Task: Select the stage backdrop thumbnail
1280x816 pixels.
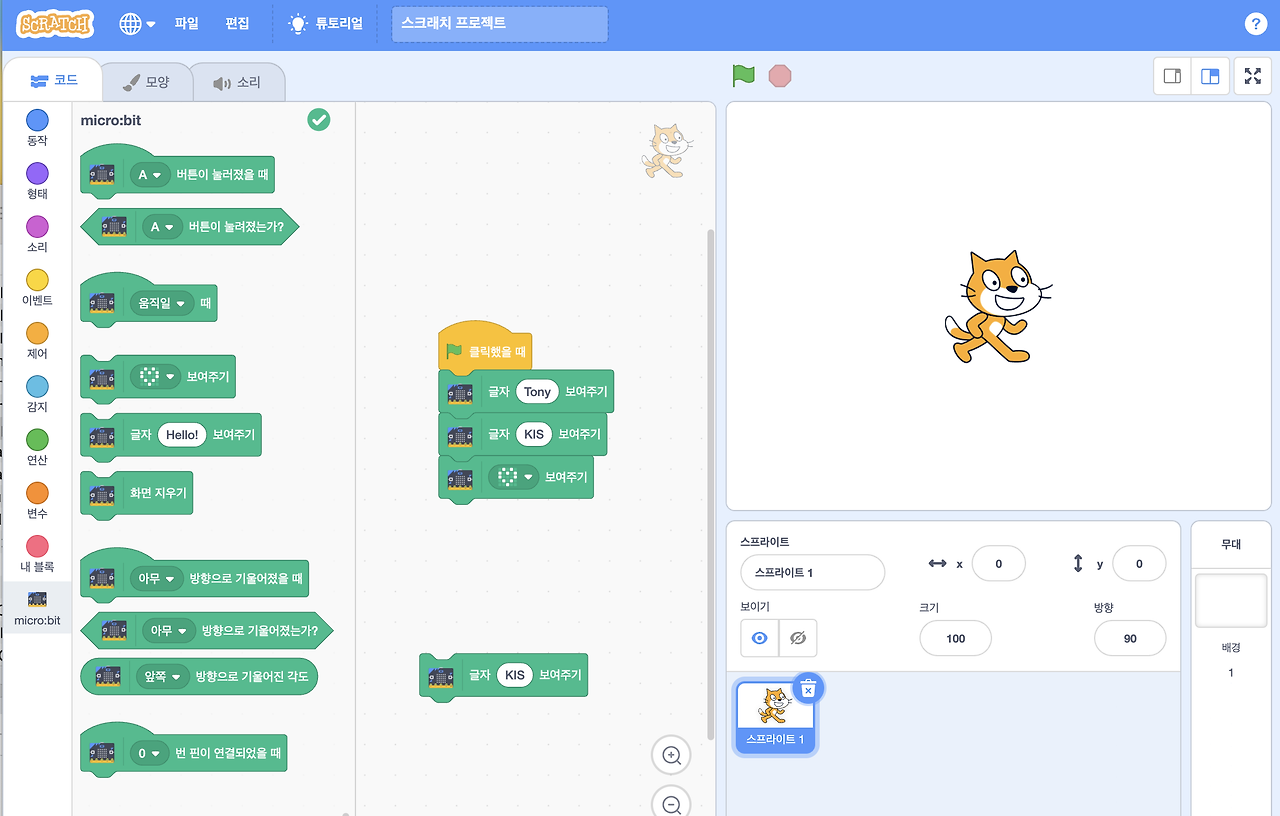Action: point(1231,601)
